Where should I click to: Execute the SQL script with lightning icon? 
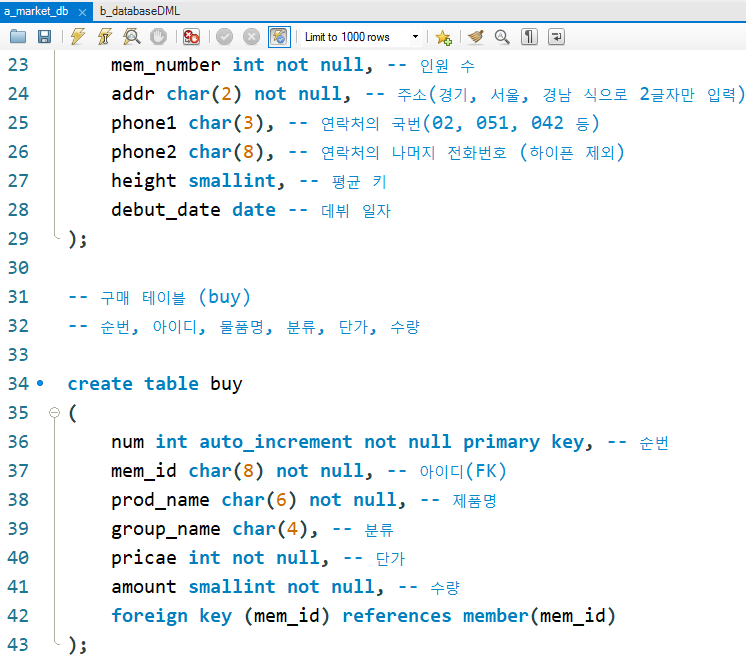[x=78, y=37]
